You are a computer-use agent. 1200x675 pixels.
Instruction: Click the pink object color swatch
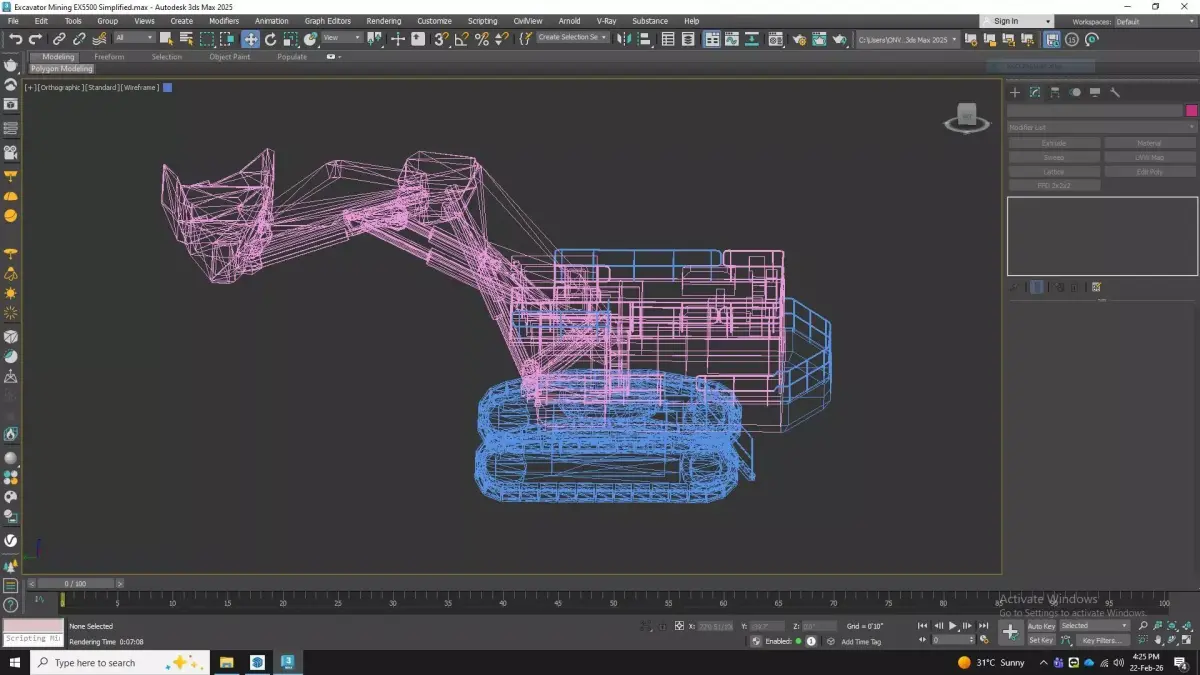(1191, 111)
